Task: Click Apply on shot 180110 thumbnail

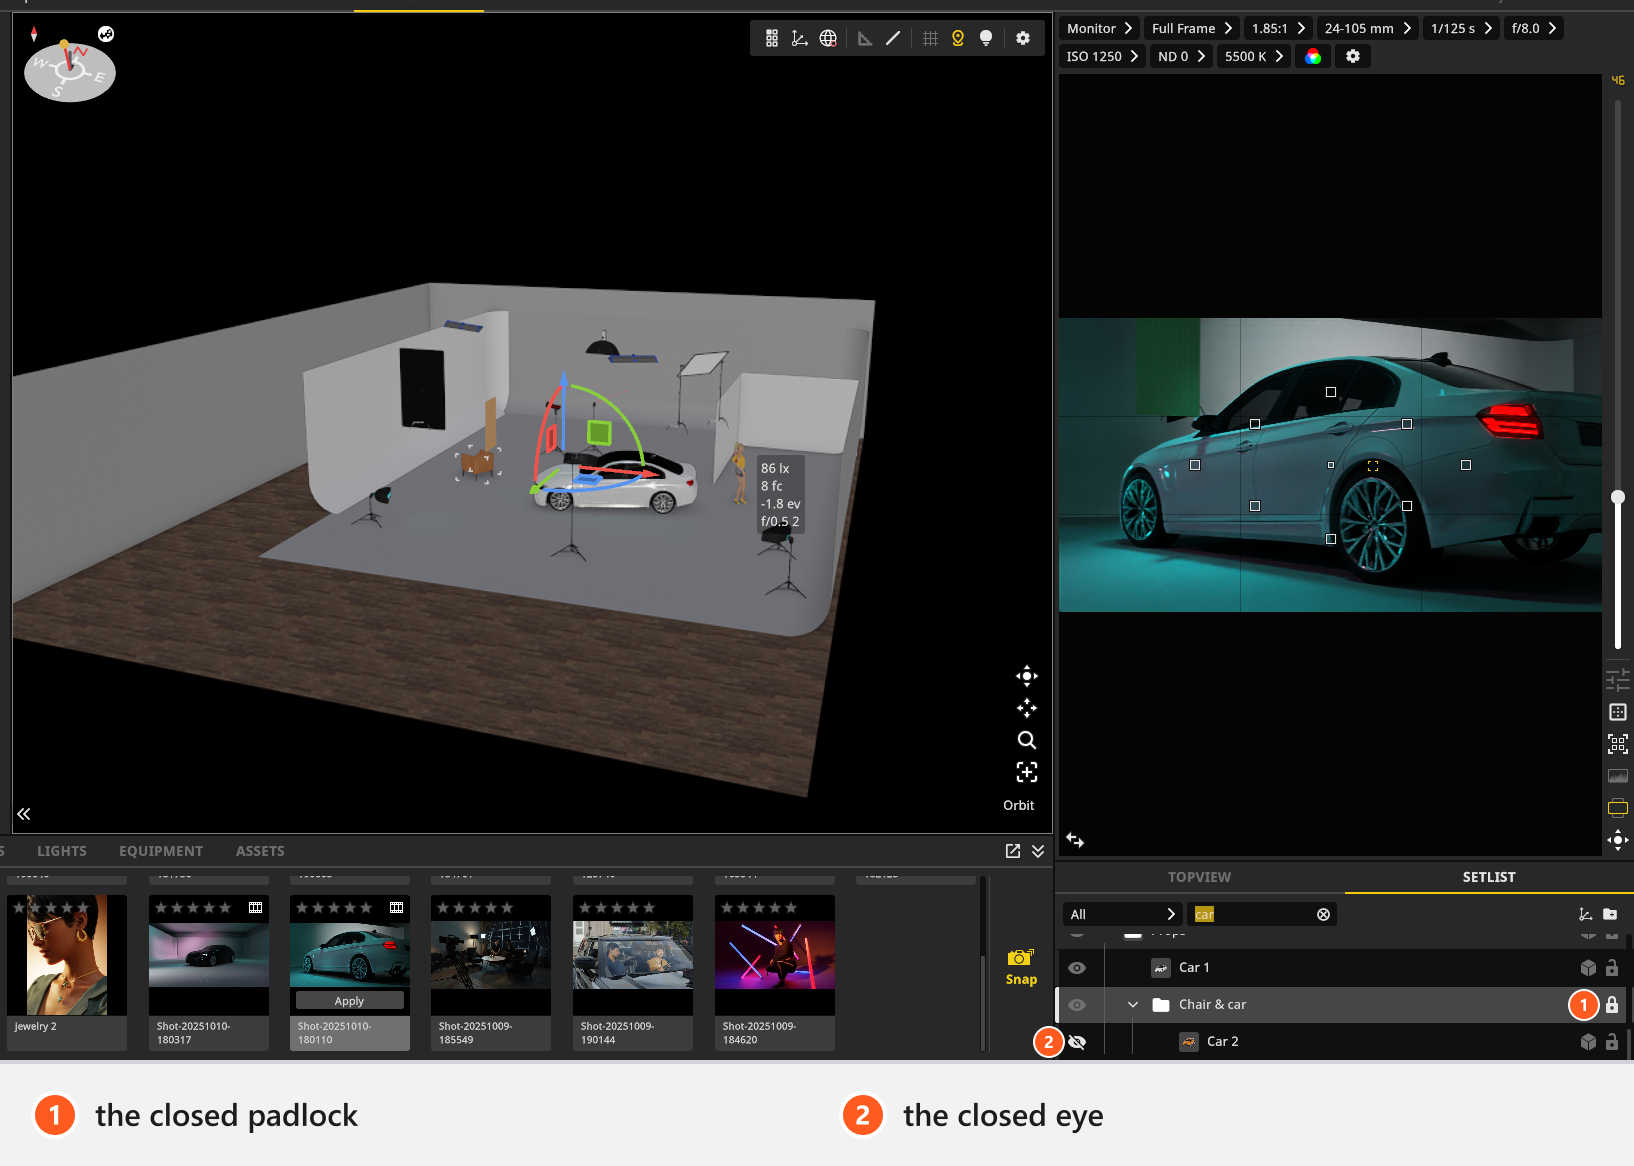Action: pos(349,1001)
